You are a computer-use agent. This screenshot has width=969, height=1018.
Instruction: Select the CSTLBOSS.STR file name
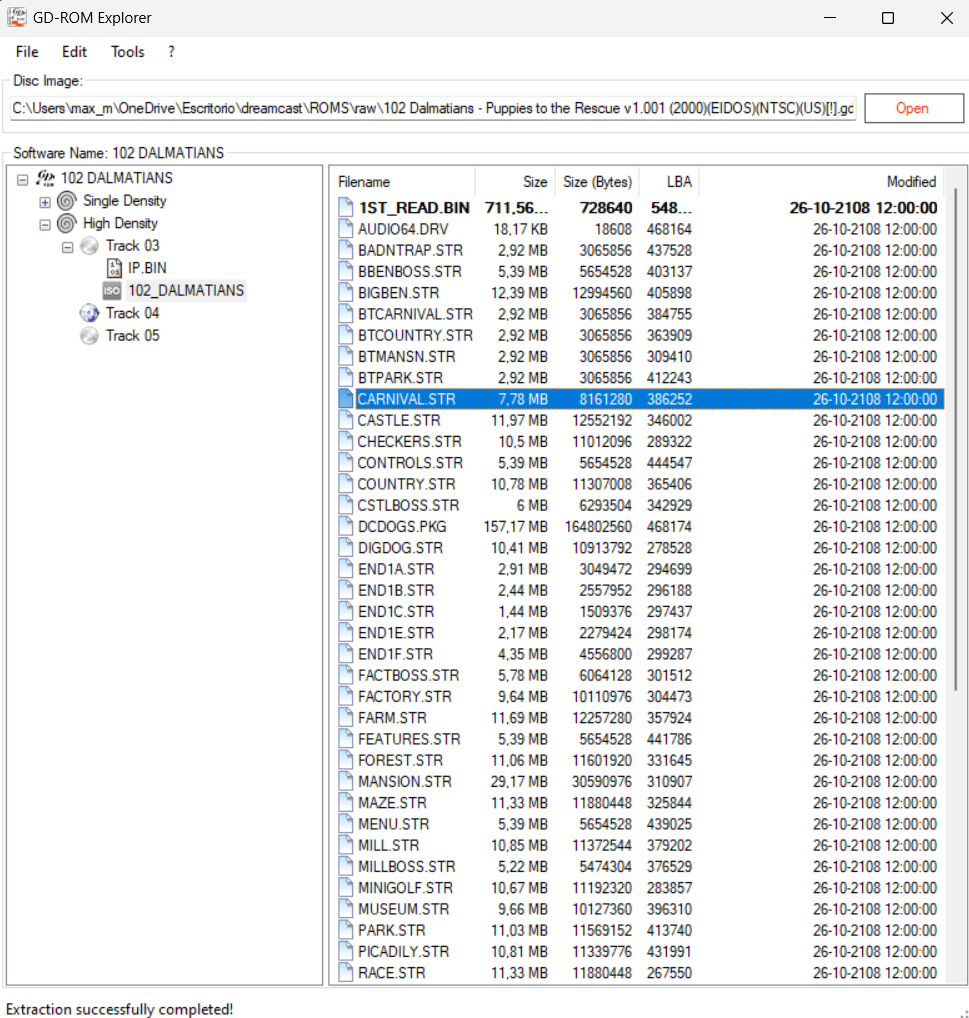coord(408,505)
